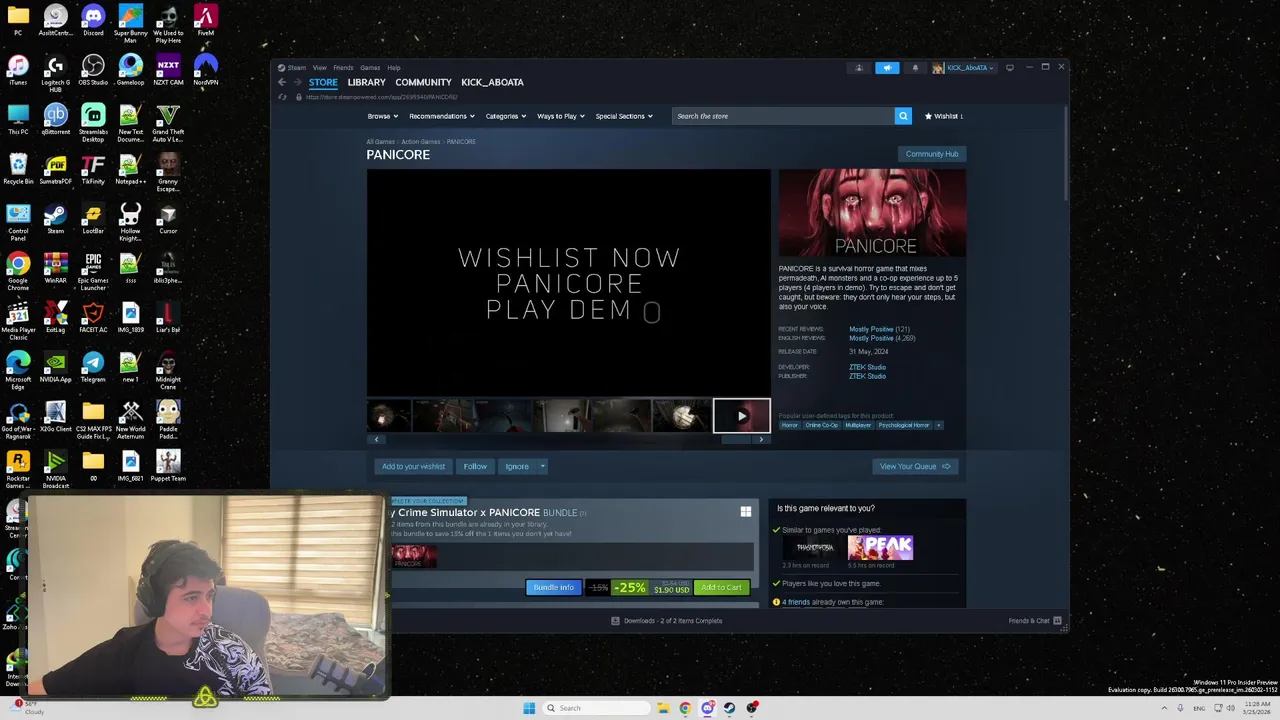Open the Friends menu
This screenshot has width=1280, height=720.
[x=343, y=68]
